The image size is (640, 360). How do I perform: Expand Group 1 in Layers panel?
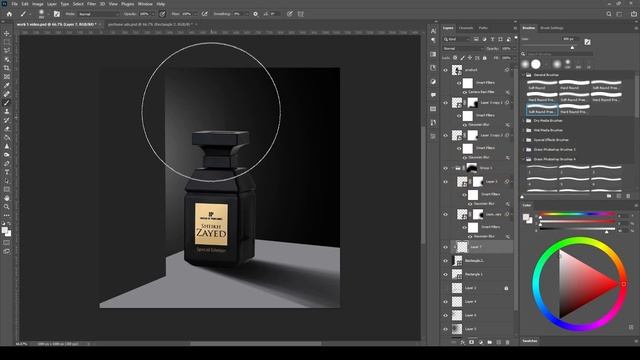coord(453,168)
